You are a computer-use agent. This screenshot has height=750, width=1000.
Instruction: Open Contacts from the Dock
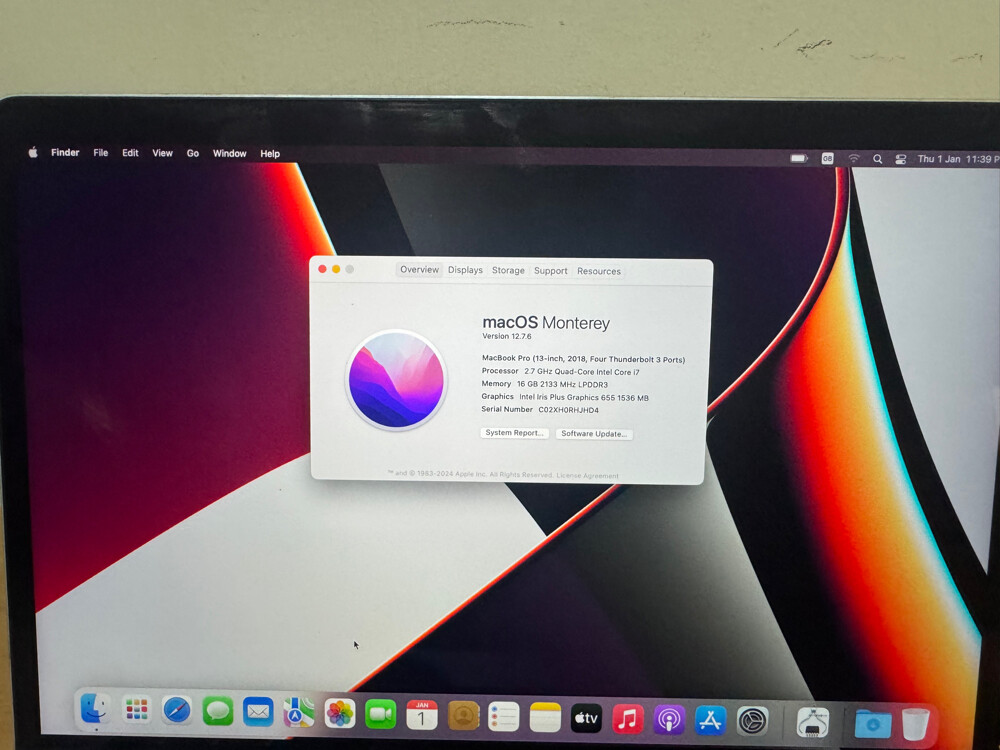(464, 716)
